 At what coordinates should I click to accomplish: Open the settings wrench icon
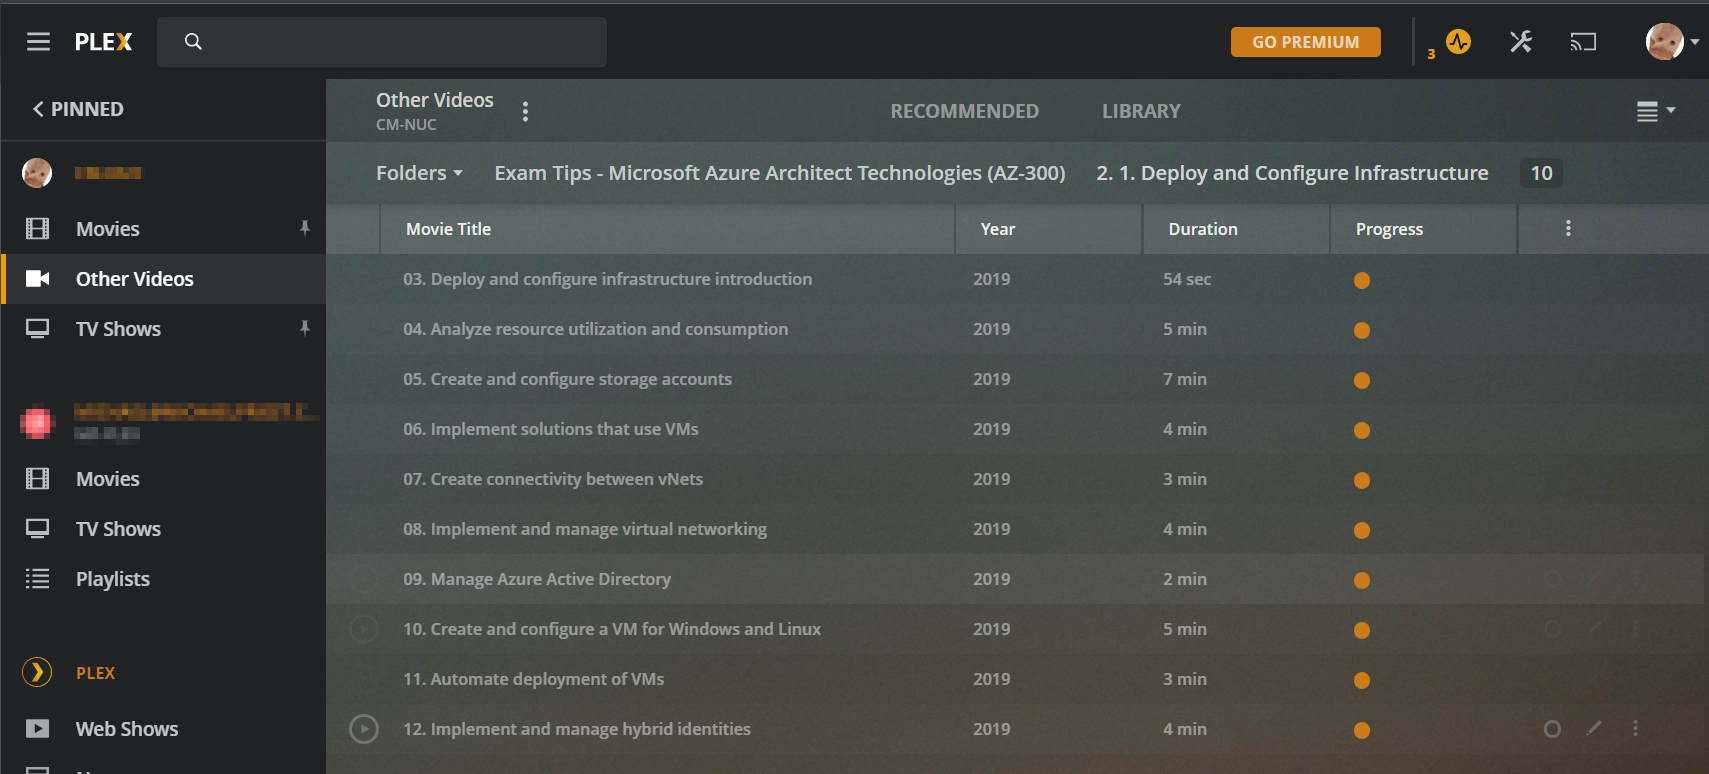pyautogui.click(x=1521, y=42)
